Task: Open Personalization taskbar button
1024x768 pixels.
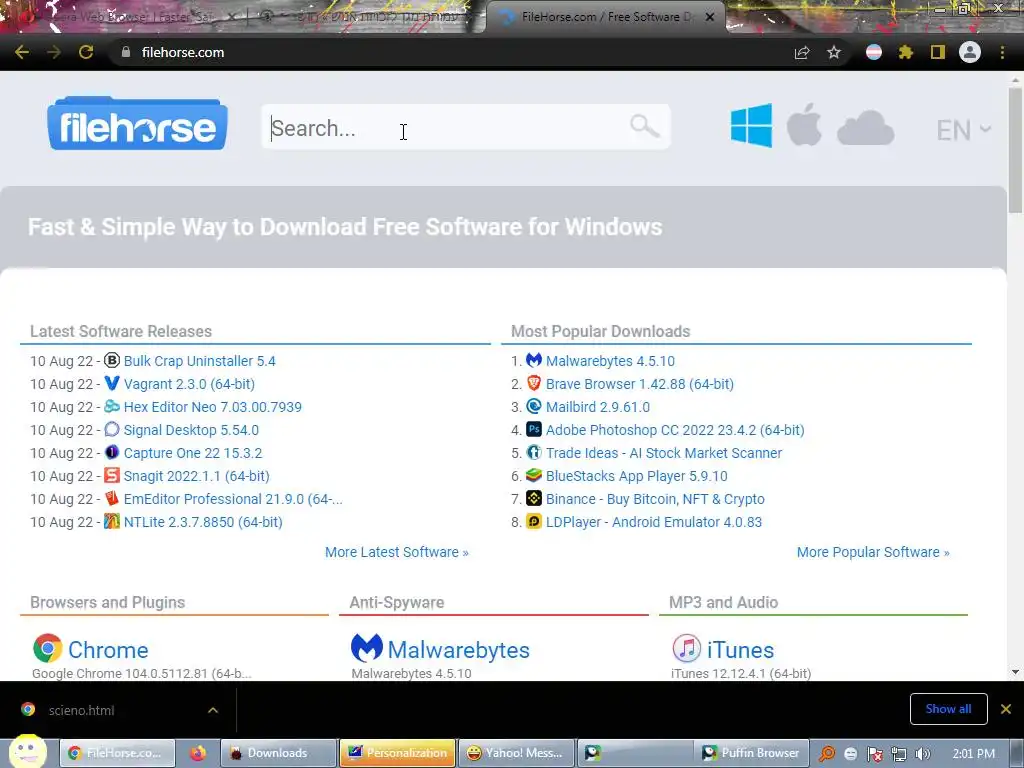Action: (397, 753)
